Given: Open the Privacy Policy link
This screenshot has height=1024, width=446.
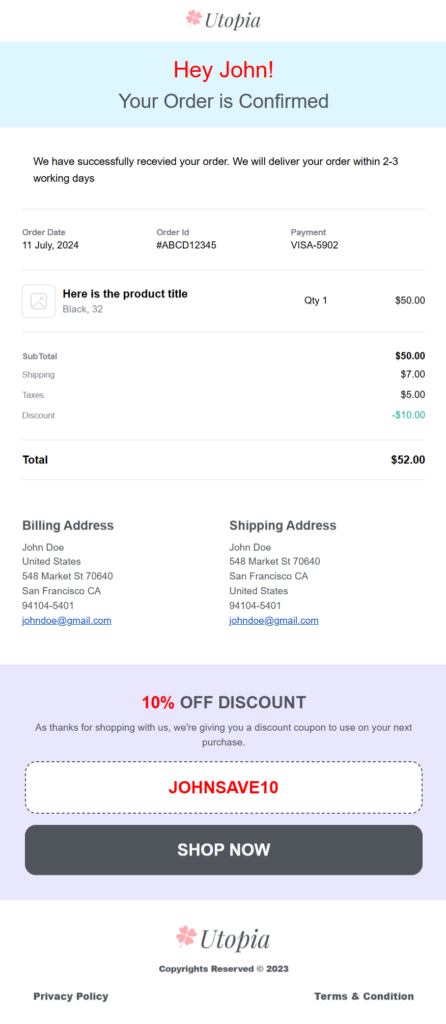Looking at the screenshot, I should pos(71,996).
